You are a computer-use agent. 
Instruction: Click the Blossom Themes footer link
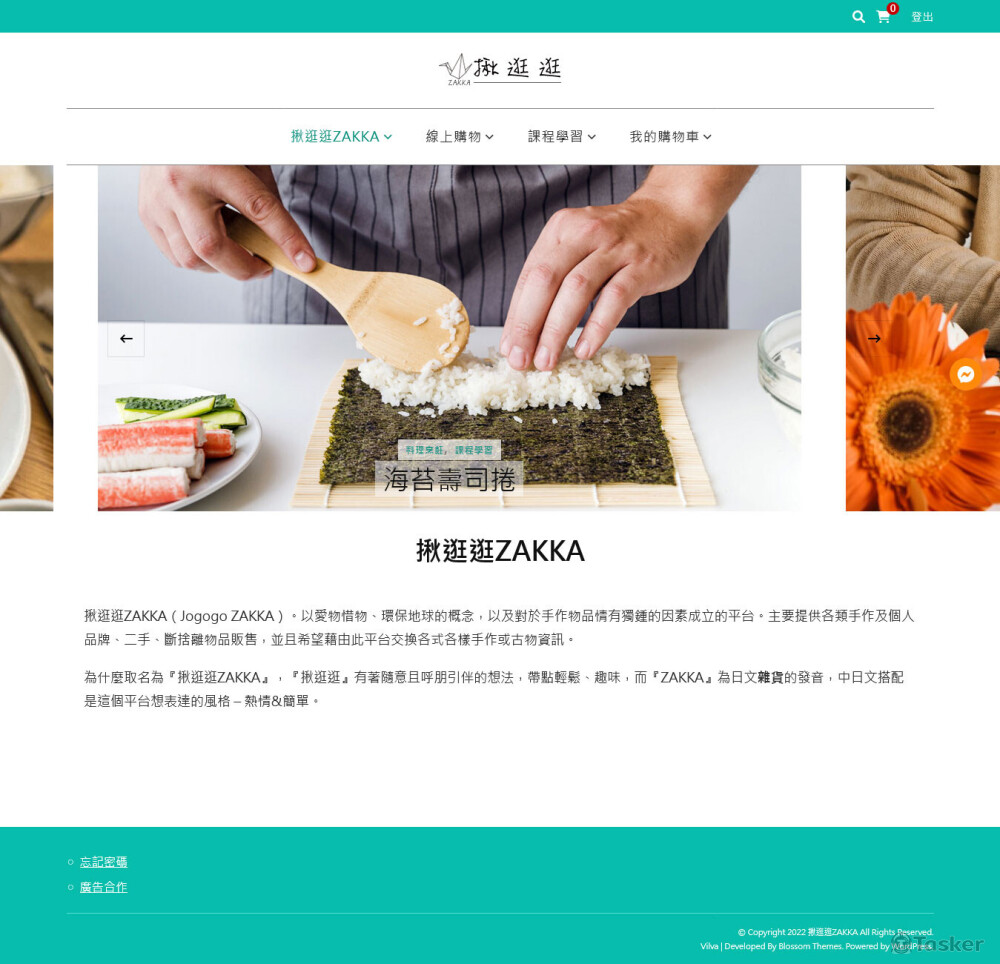810,946
